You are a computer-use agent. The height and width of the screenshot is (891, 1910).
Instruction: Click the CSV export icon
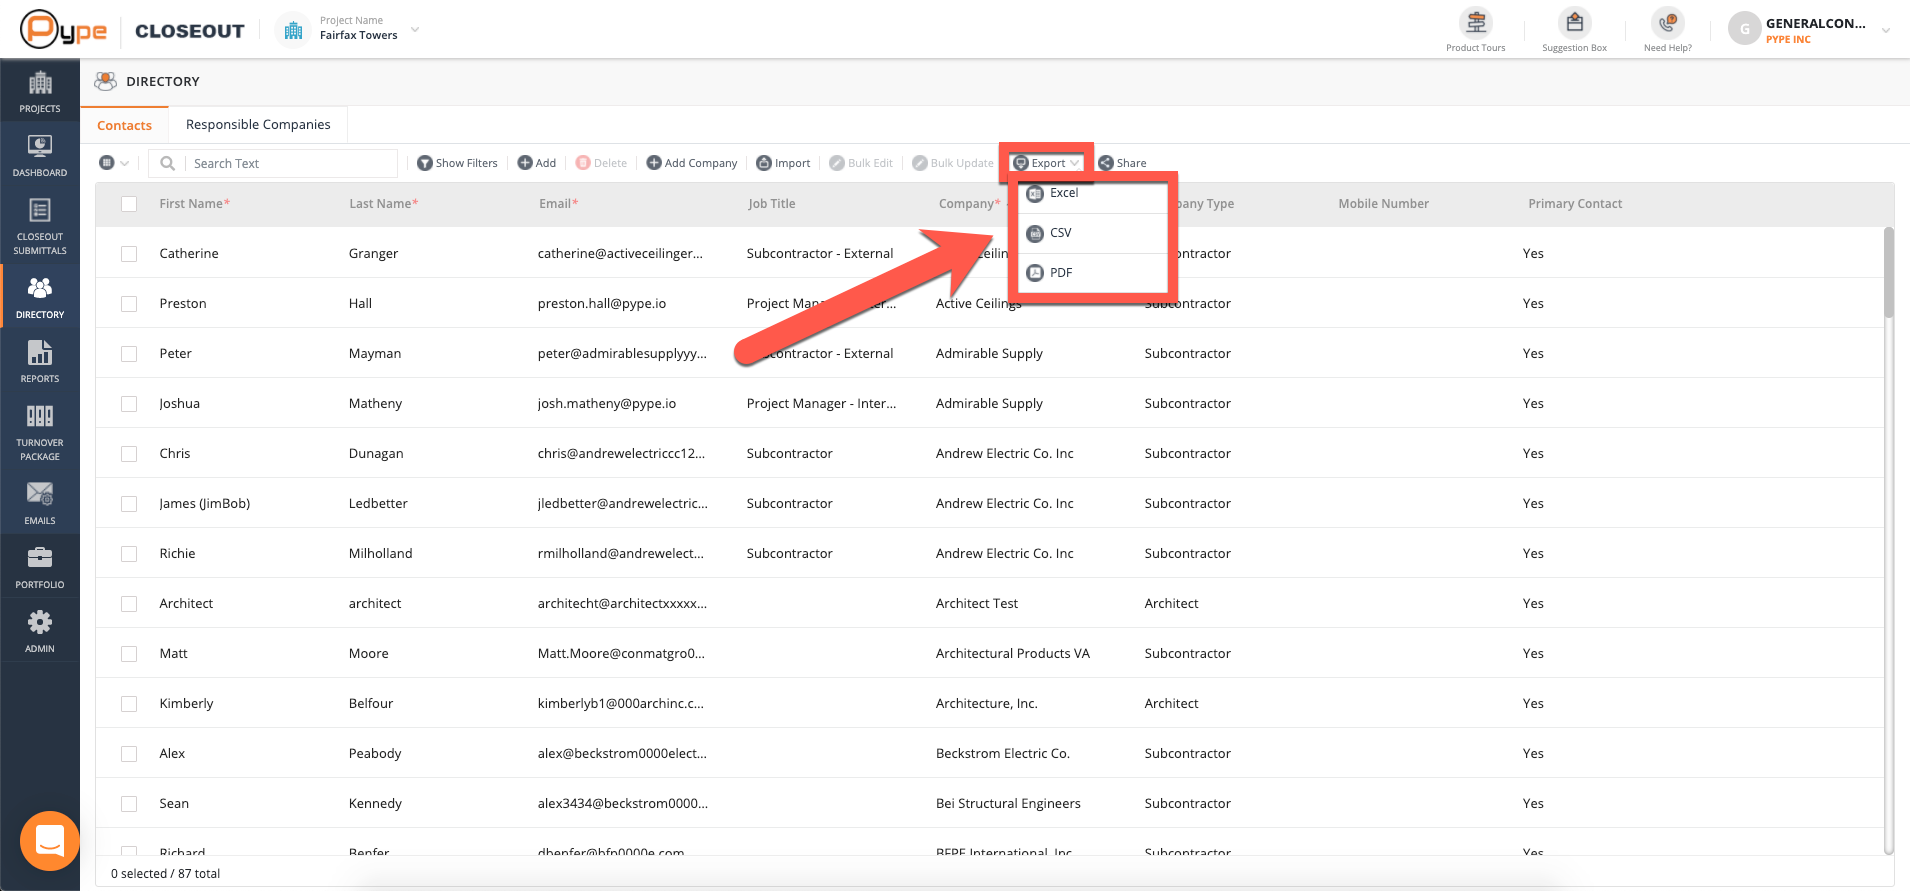click(x=1036, y=233)
